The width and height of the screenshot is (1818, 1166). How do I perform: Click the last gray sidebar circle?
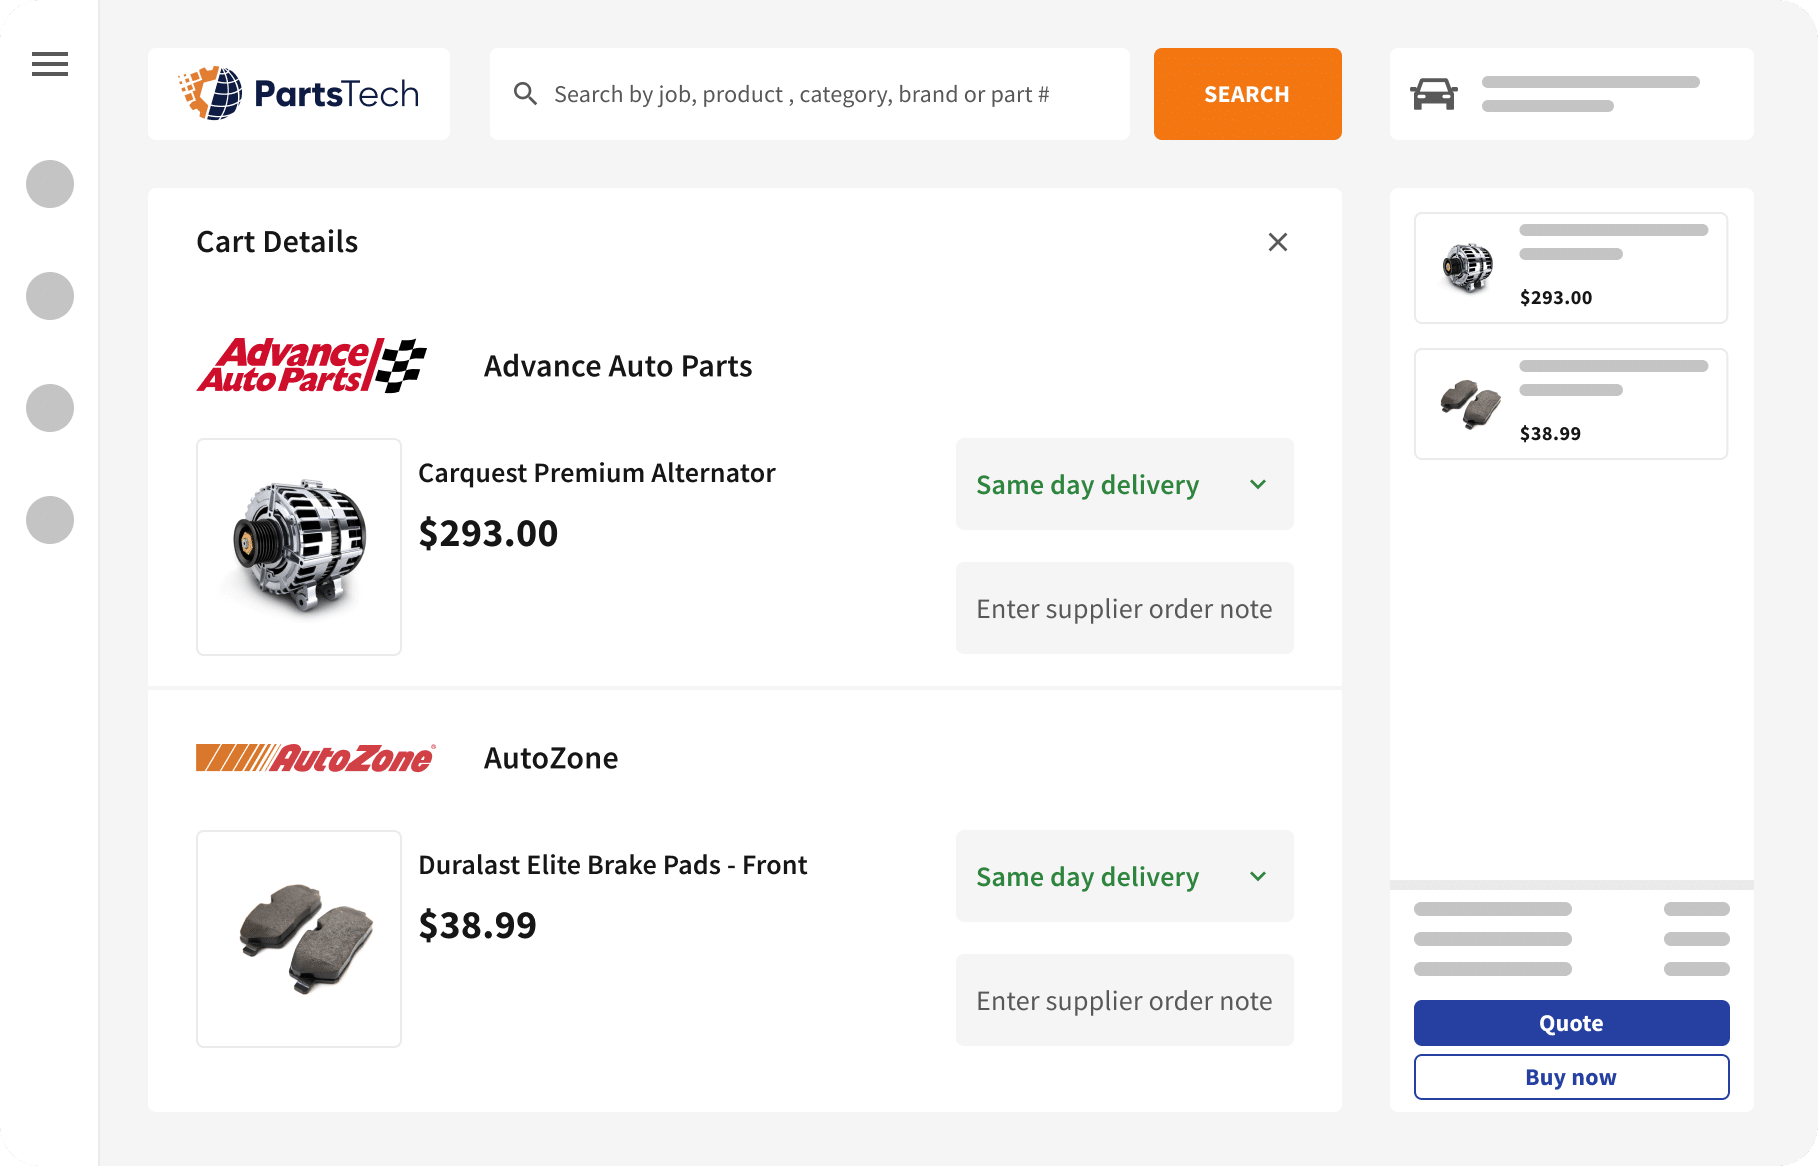[50, 520]
